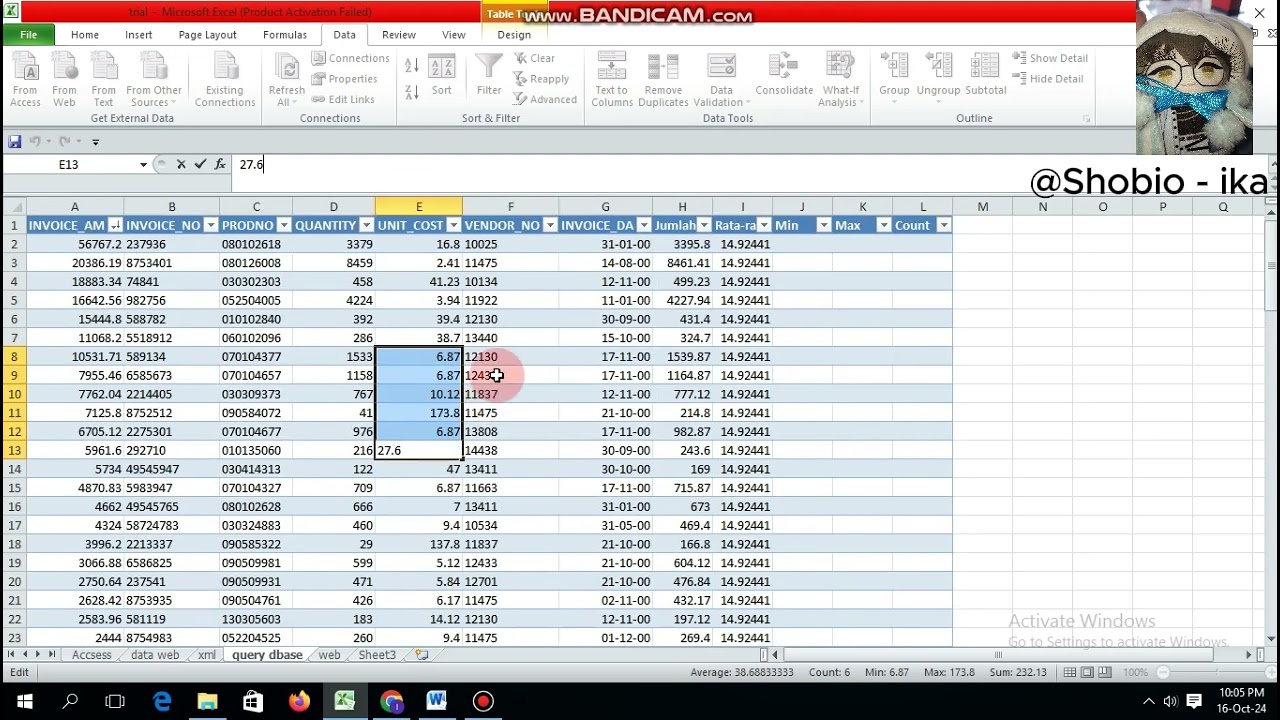Switch to the Insert ribbon tab
Image resolution: width=1280 pixels, height=720 pixels.
point(139,35)
